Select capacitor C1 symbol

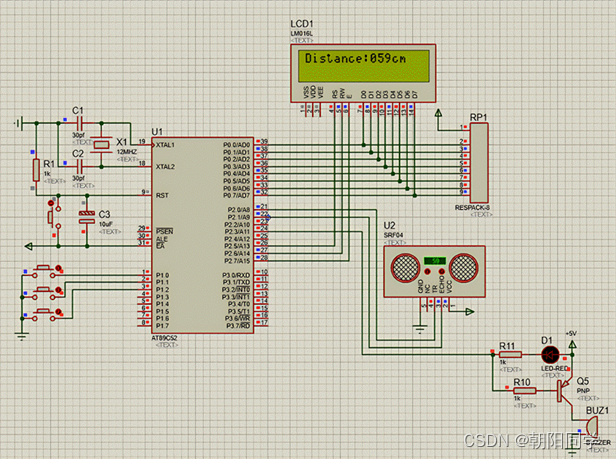click(80, 123)
